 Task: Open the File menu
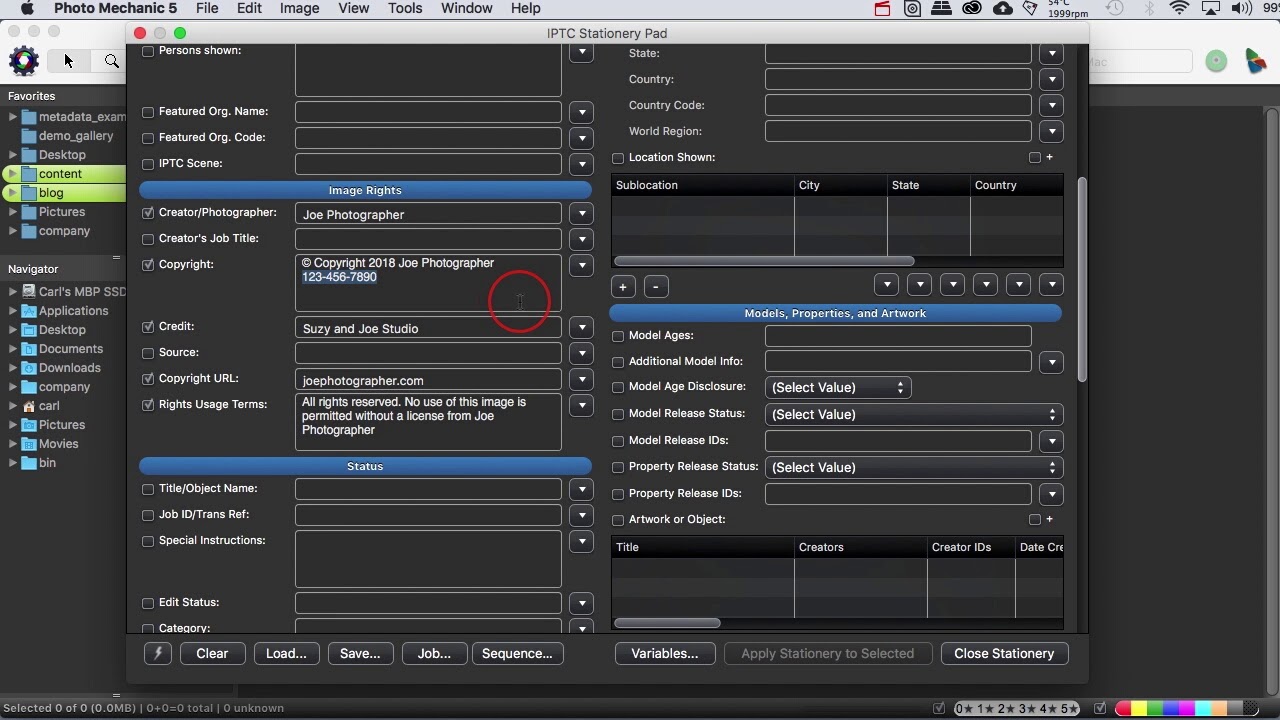[207, 9]
